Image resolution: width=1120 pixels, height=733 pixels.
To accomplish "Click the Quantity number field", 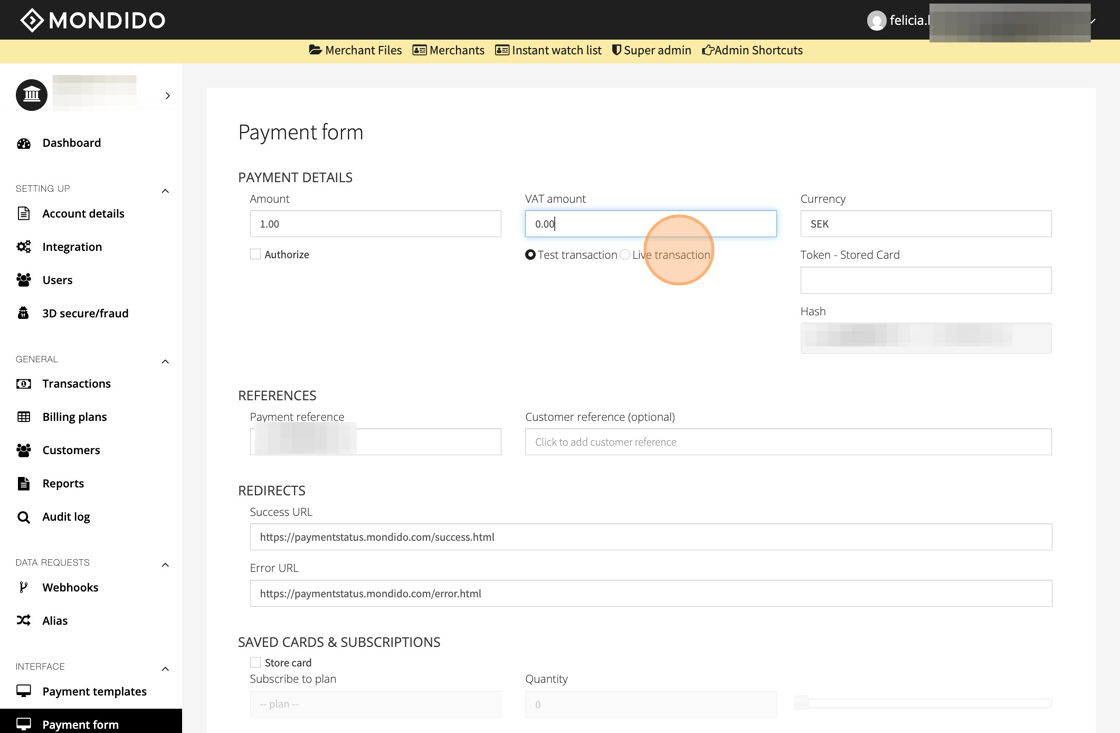I will pyautogui.click(x=651, y=704).
